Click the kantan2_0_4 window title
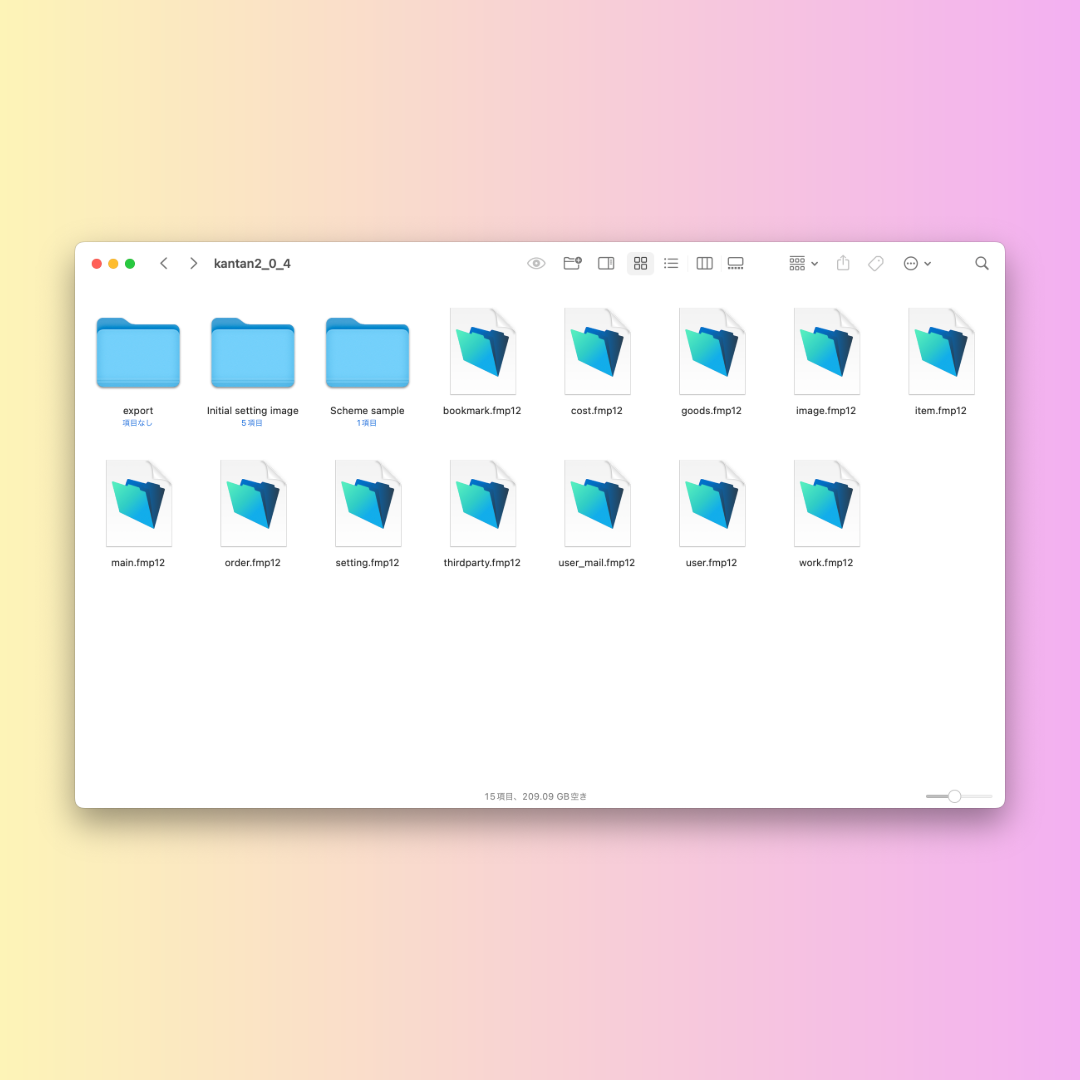The height and width of the screenshot is (1080, 1080). 252,264
